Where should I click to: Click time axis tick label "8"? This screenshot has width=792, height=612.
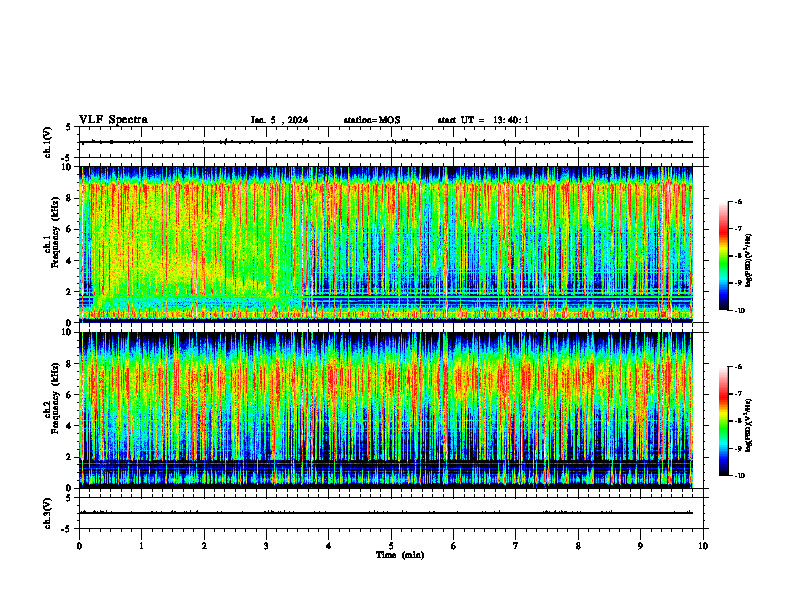pos(578,546)
